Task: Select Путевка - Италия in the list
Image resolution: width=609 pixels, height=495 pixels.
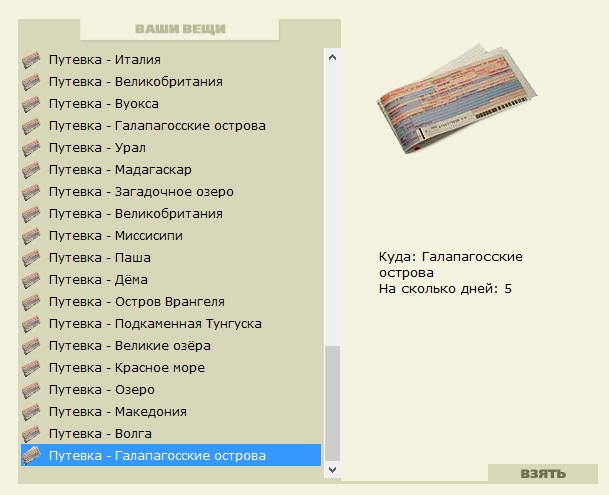Action: (x=171, y=60)
